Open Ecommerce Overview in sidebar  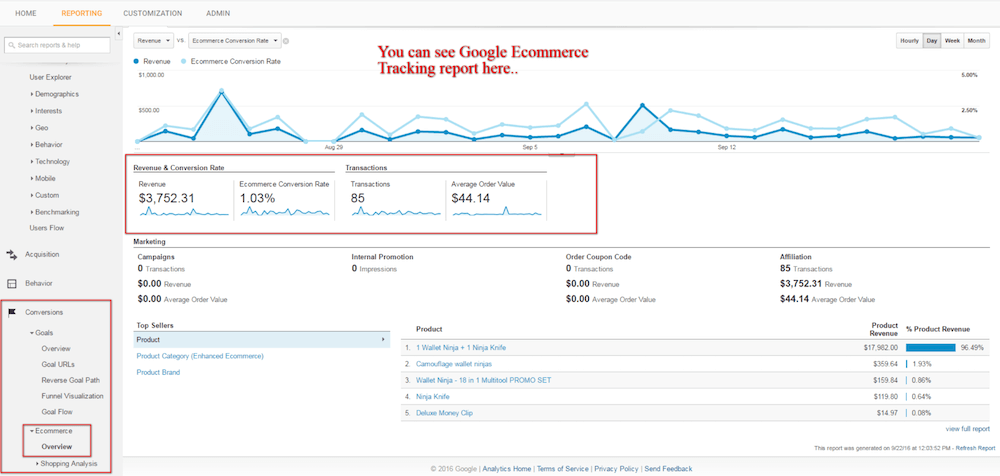pos(57,447)
